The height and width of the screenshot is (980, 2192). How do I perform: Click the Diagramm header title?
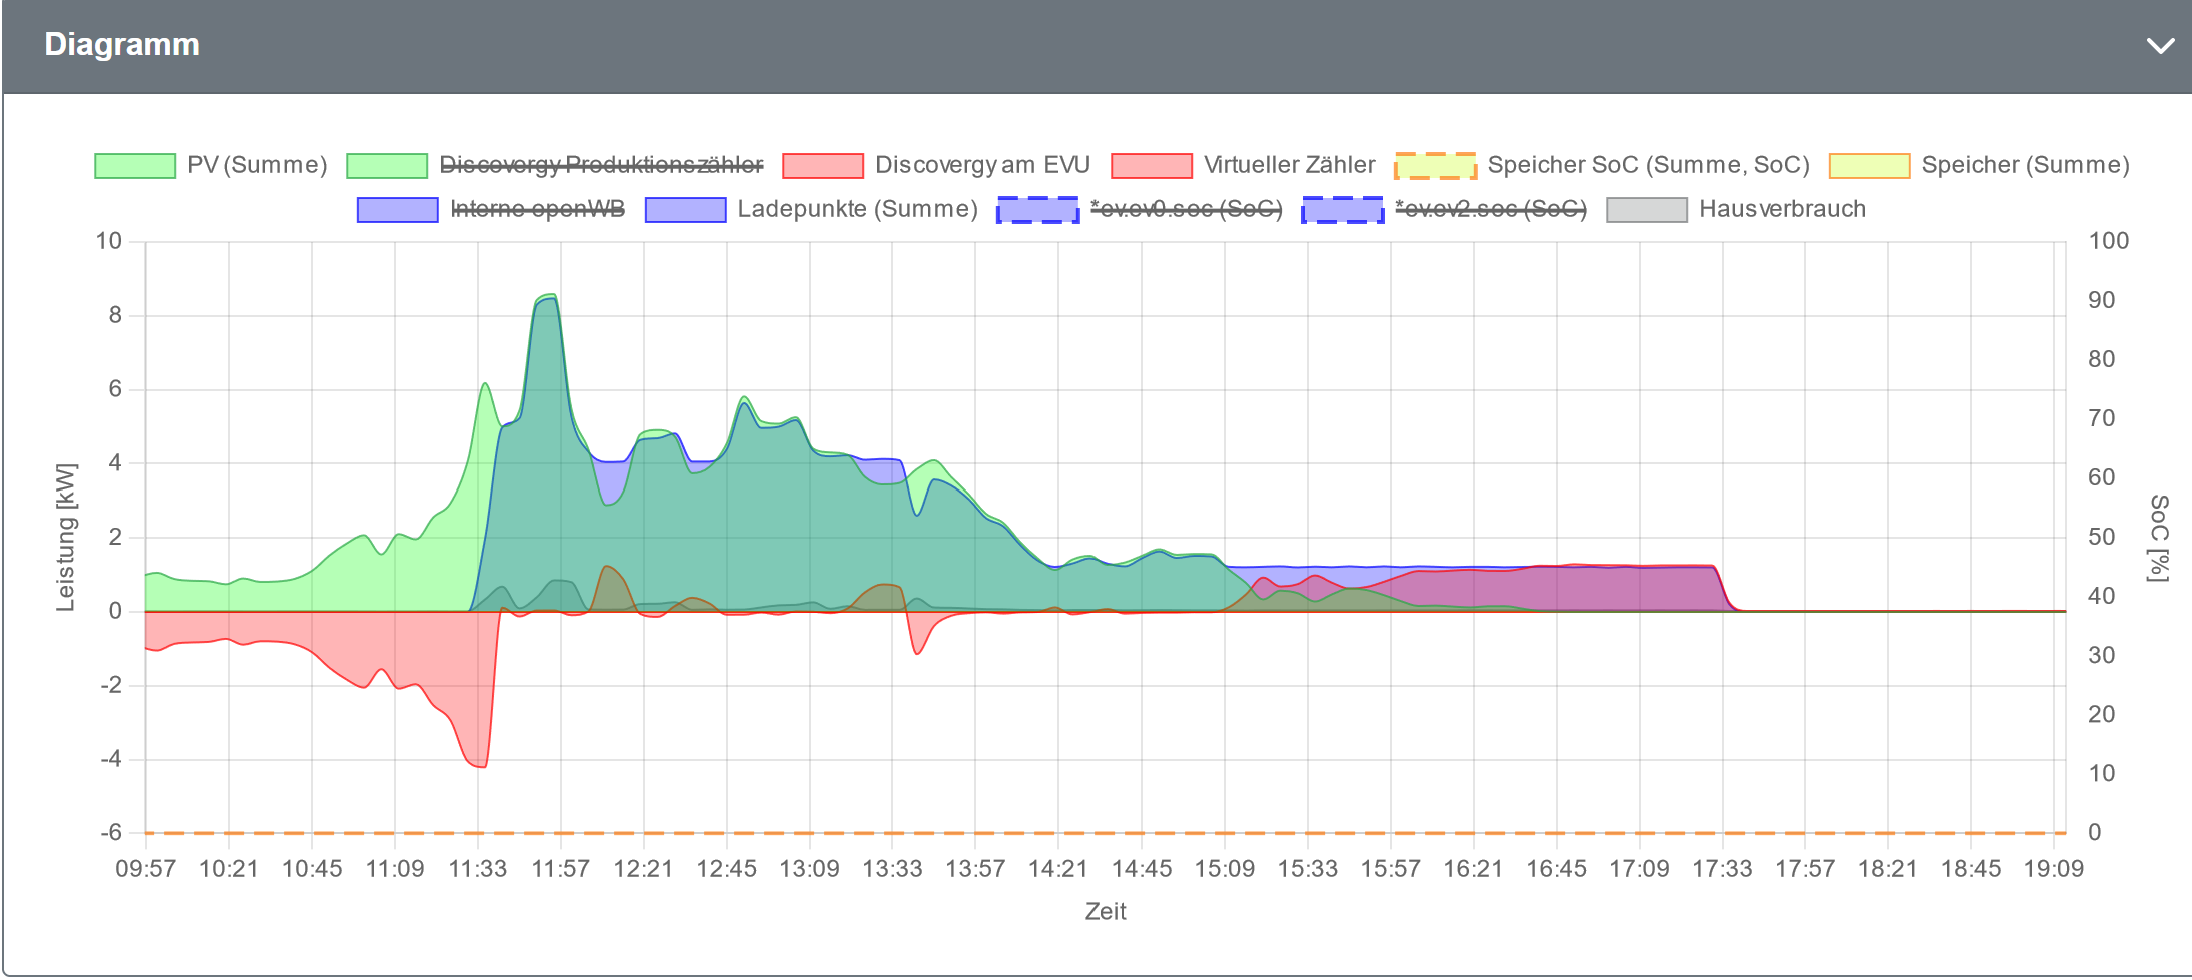pos(122,45)
